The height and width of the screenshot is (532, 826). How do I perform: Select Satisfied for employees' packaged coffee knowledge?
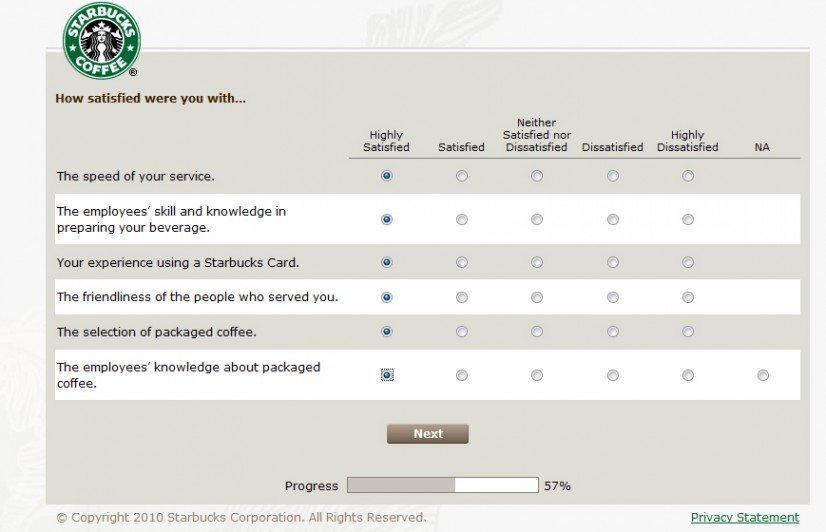click(461, 376)
